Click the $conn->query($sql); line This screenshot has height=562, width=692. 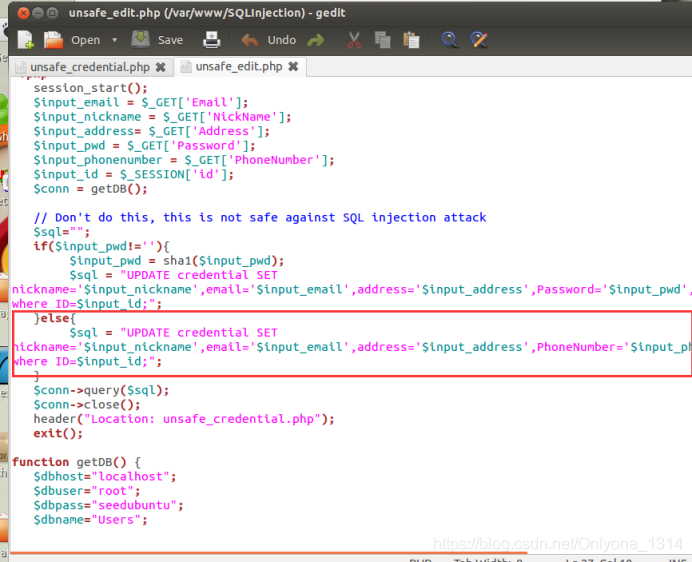click(x=101, y=390)
